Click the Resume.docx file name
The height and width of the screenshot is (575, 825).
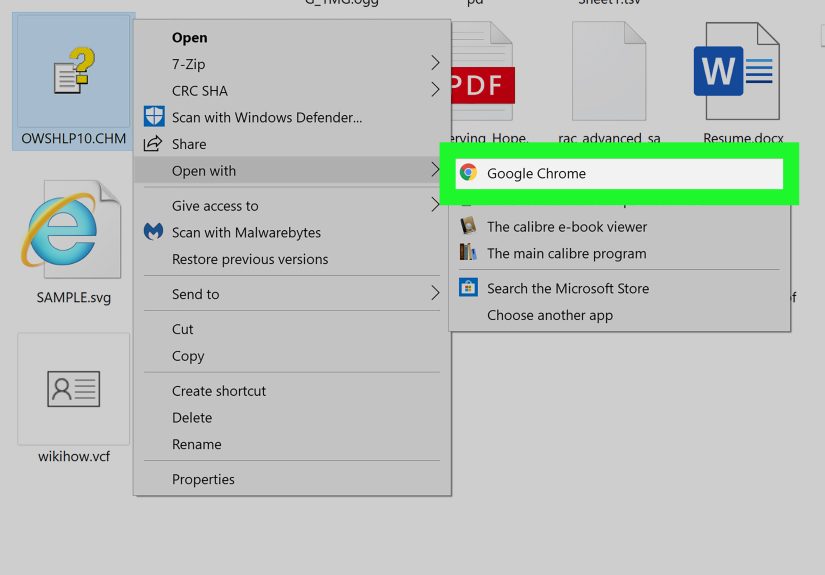click(x=743, y=138)
